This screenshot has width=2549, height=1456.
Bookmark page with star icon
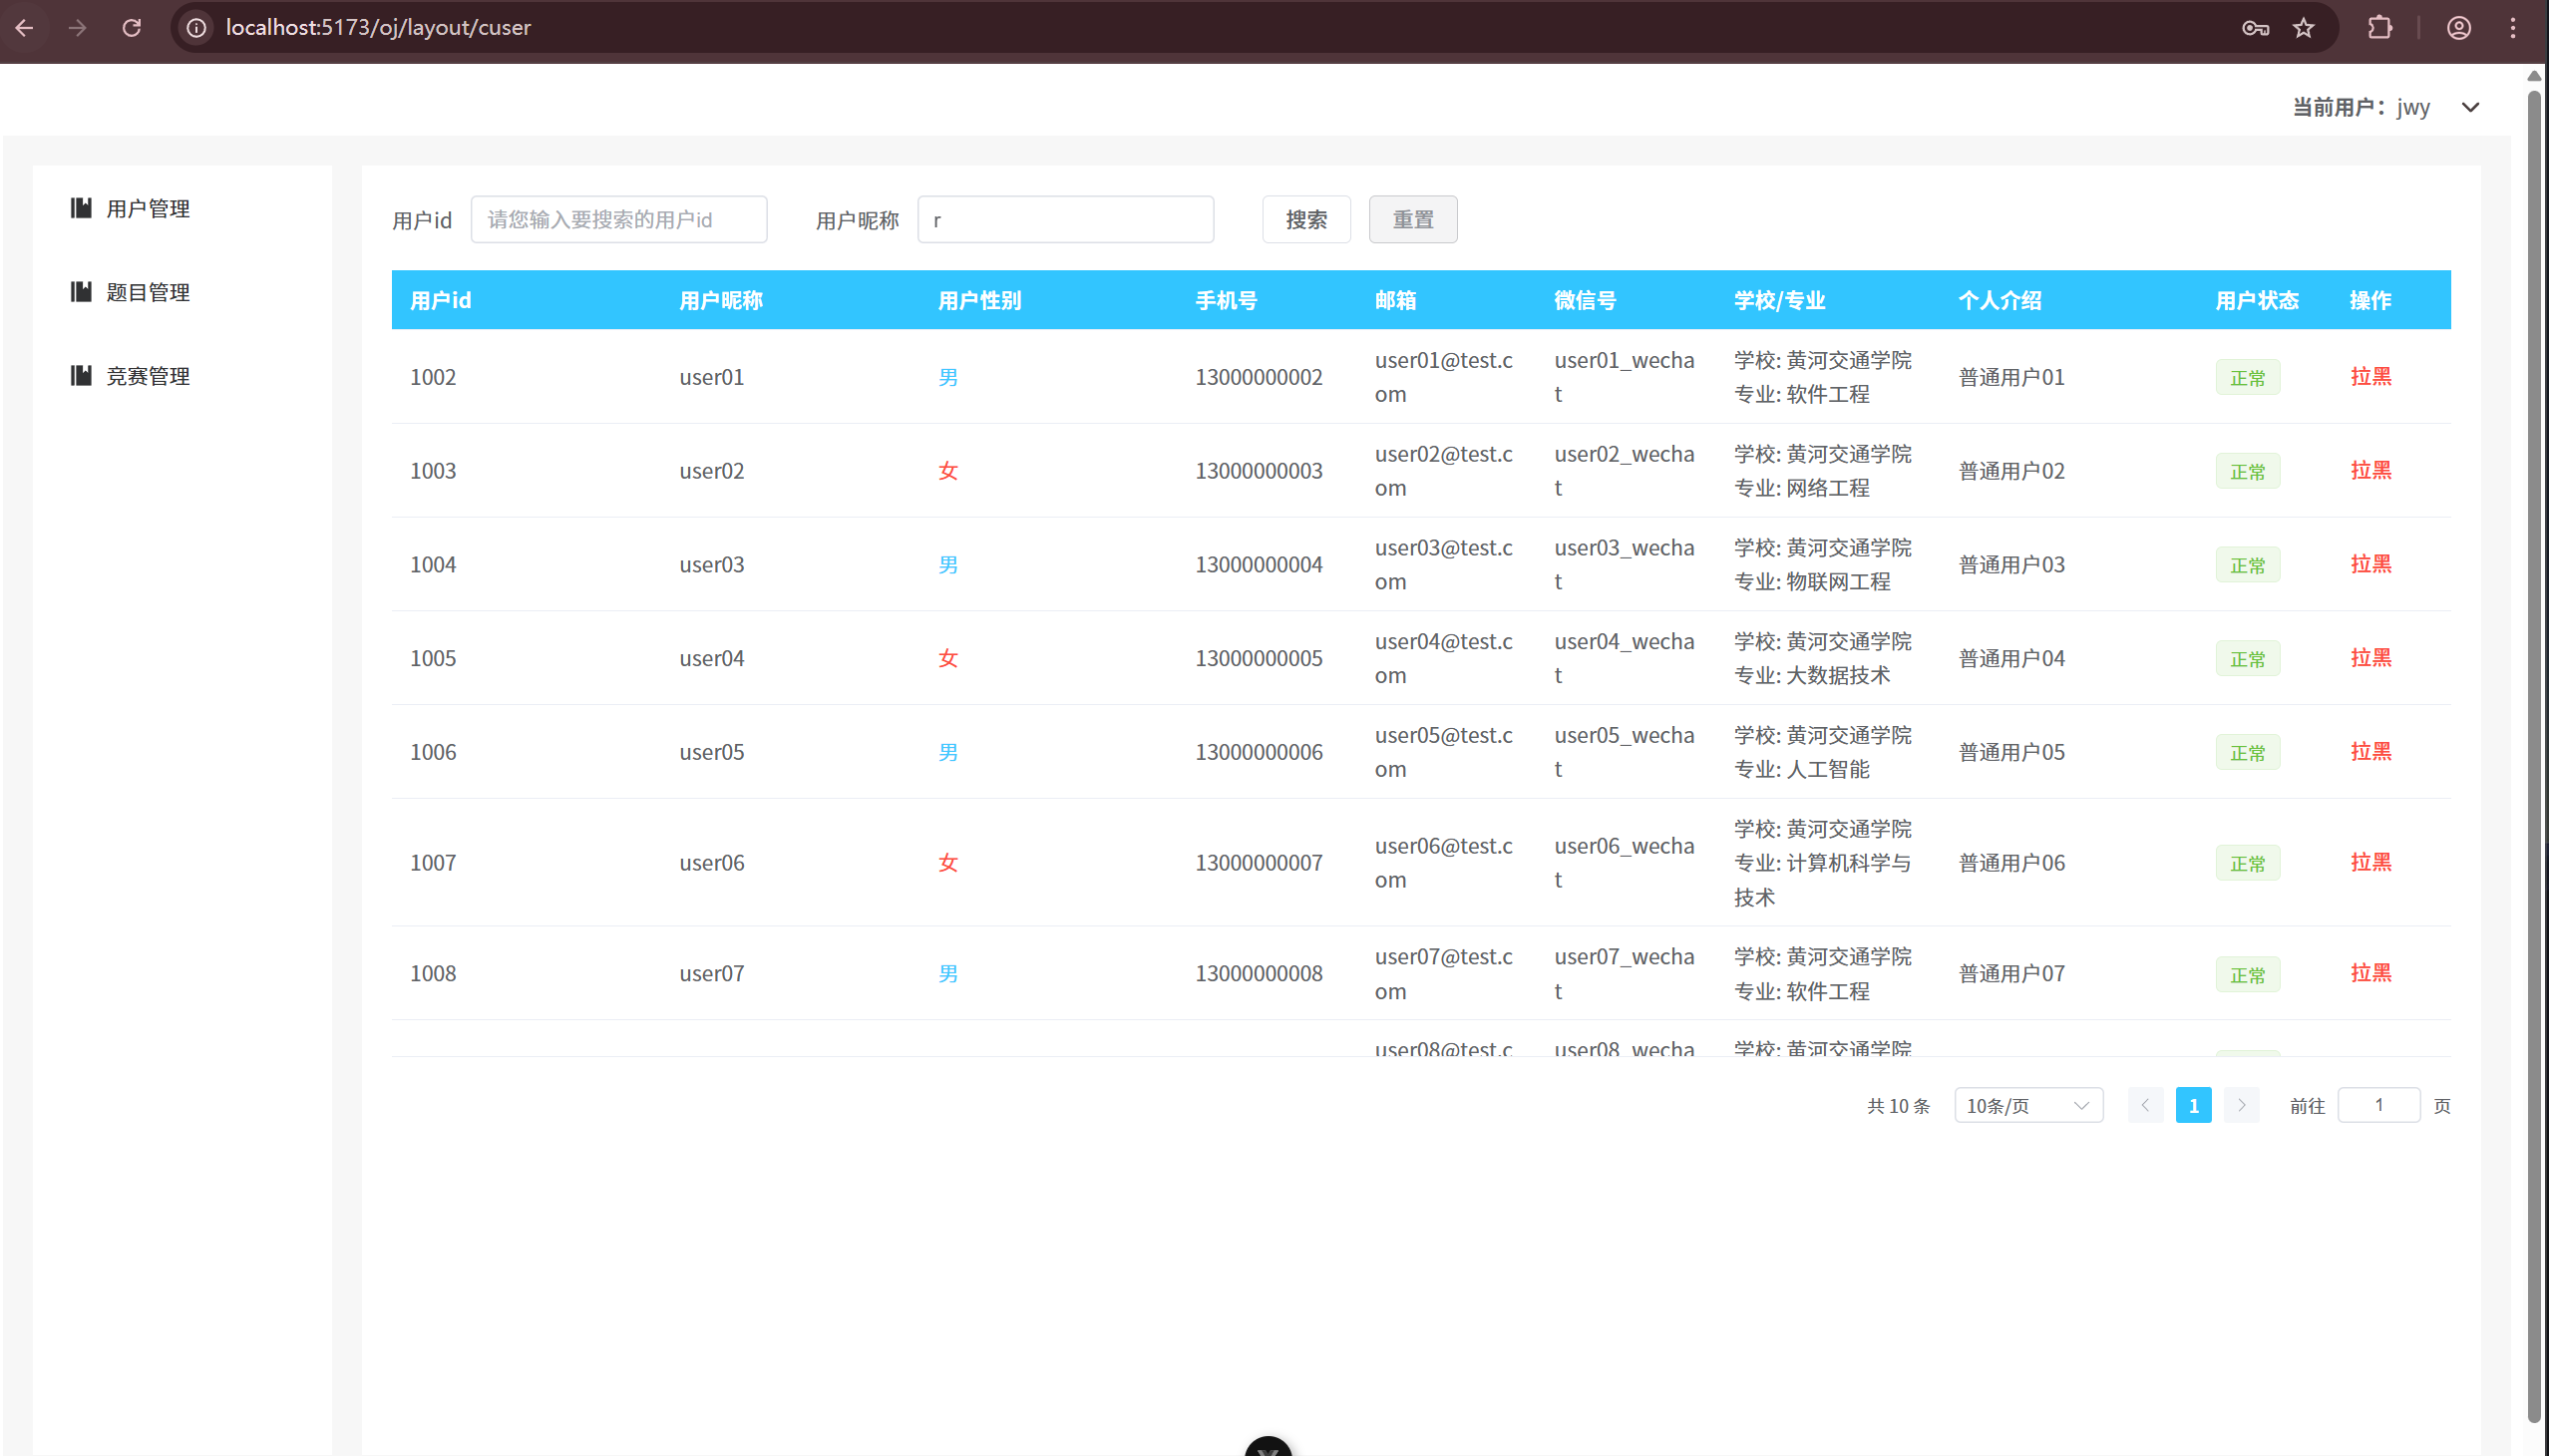click(2304, 27)
